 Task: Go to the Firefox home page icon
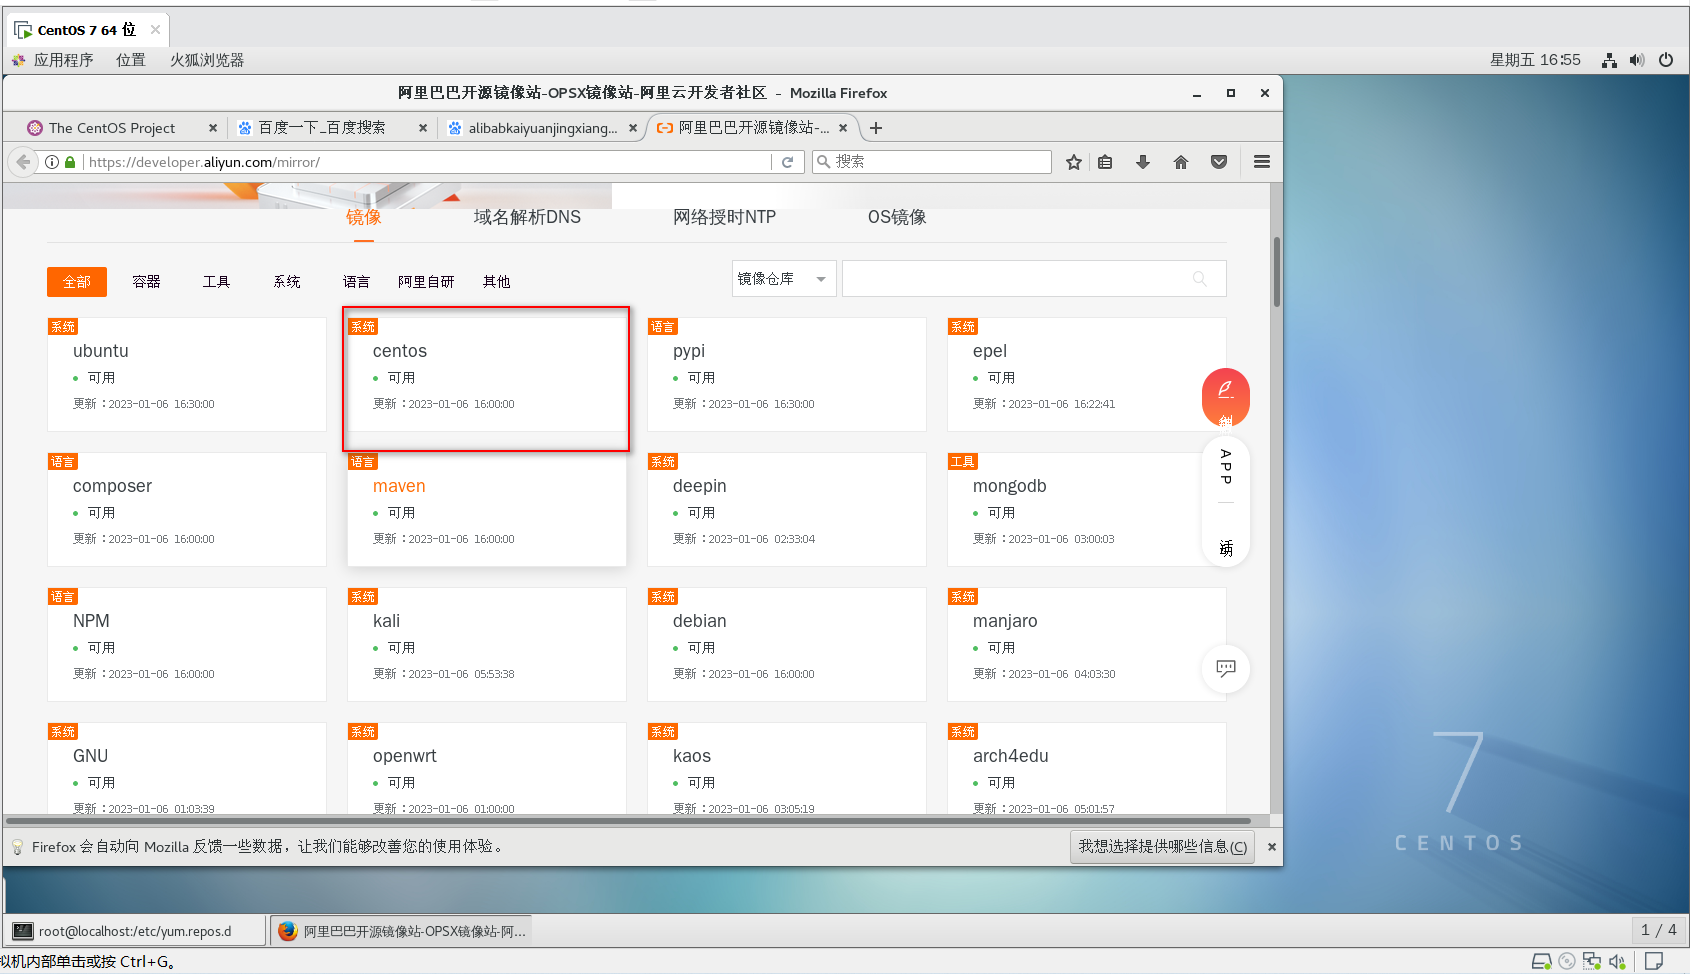coord(1181,162)
